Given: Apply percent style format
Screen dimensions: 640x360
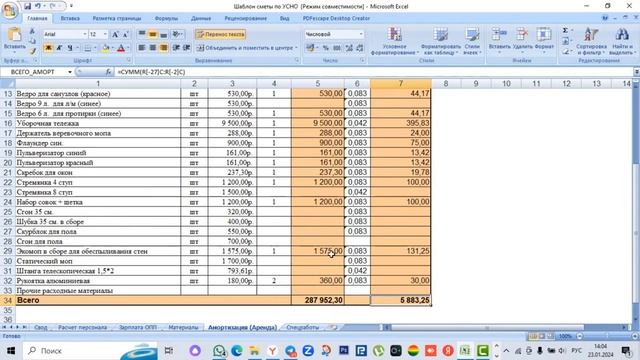Looking at the screenshot, I should 326,48.
